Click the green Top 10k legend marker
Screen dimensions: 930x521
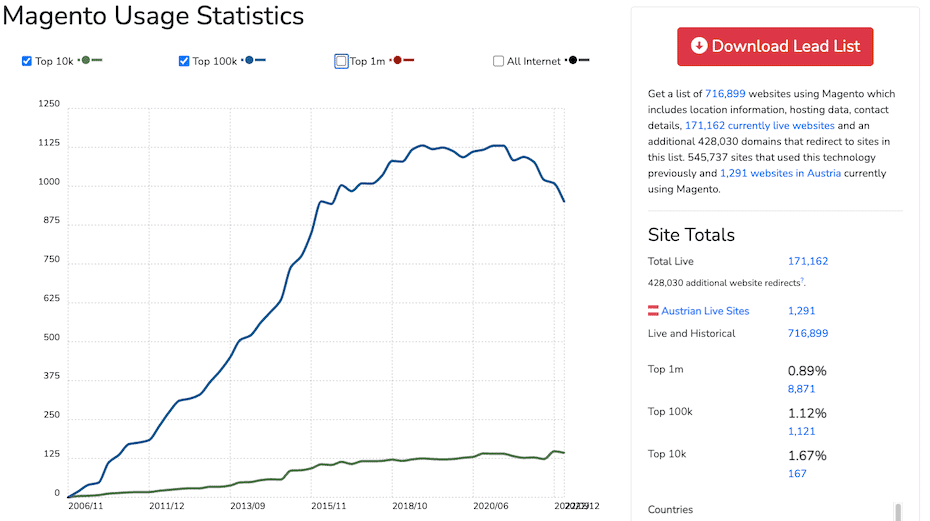(91, 60)
